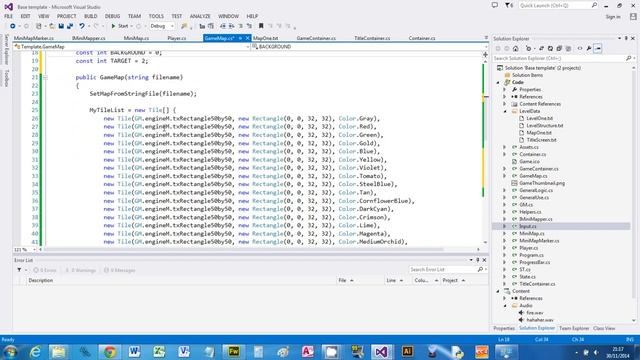Open the Windows Start menu
The height and width of the screenshot is (360, 640).
point(11,351)
